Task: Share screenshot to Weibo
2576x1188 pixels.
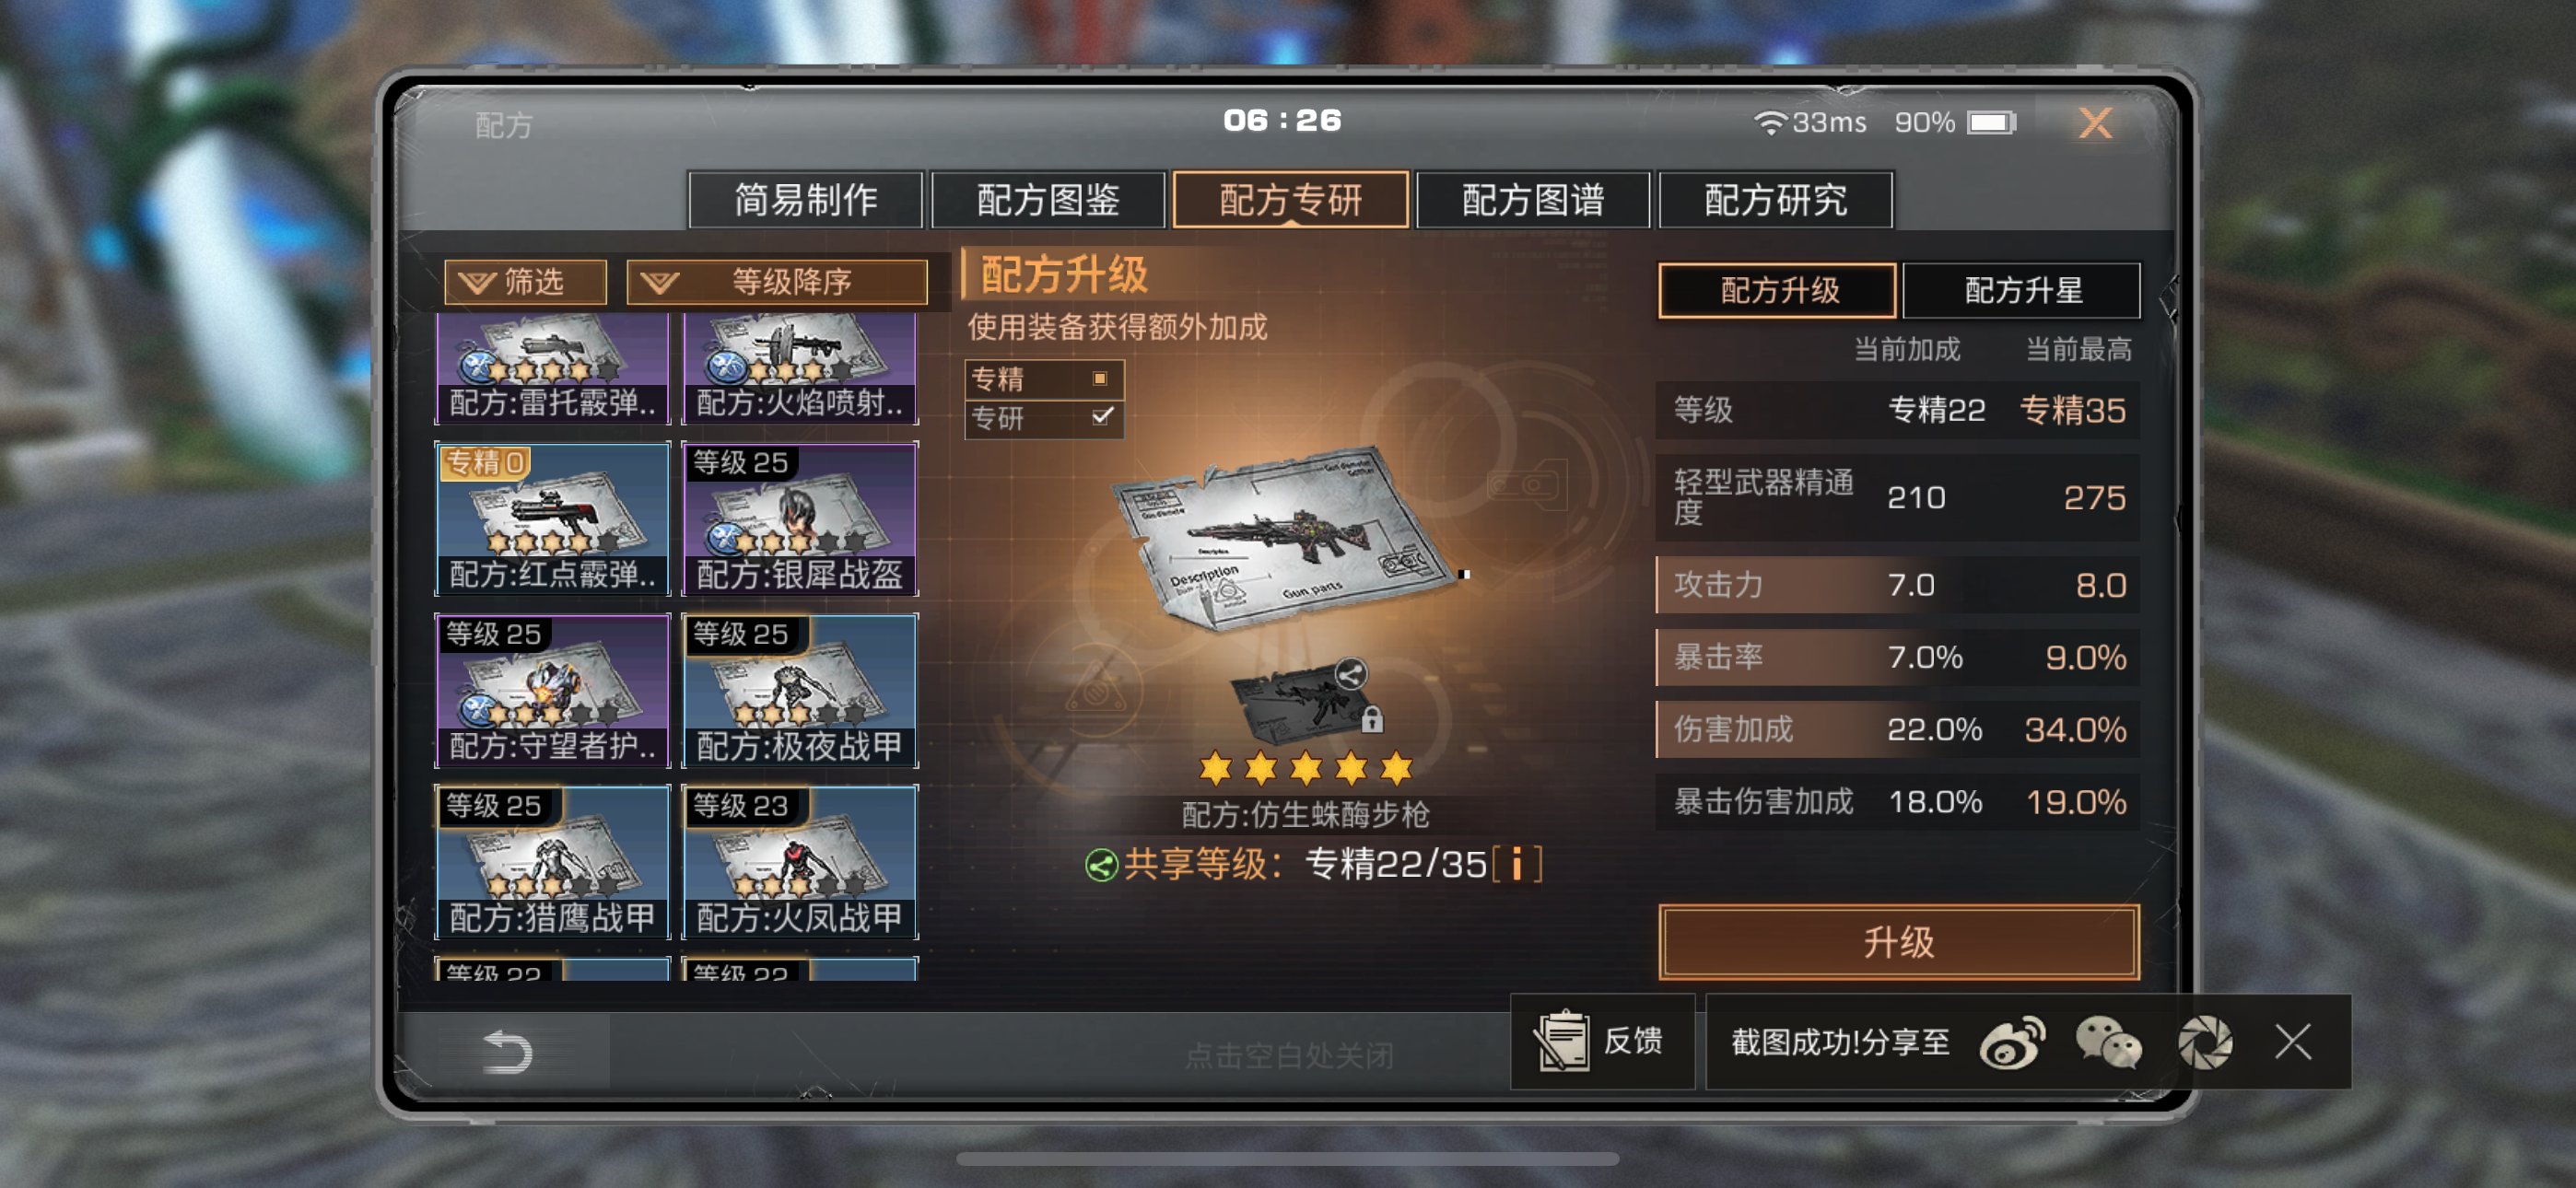Action: point(2012,1043)
